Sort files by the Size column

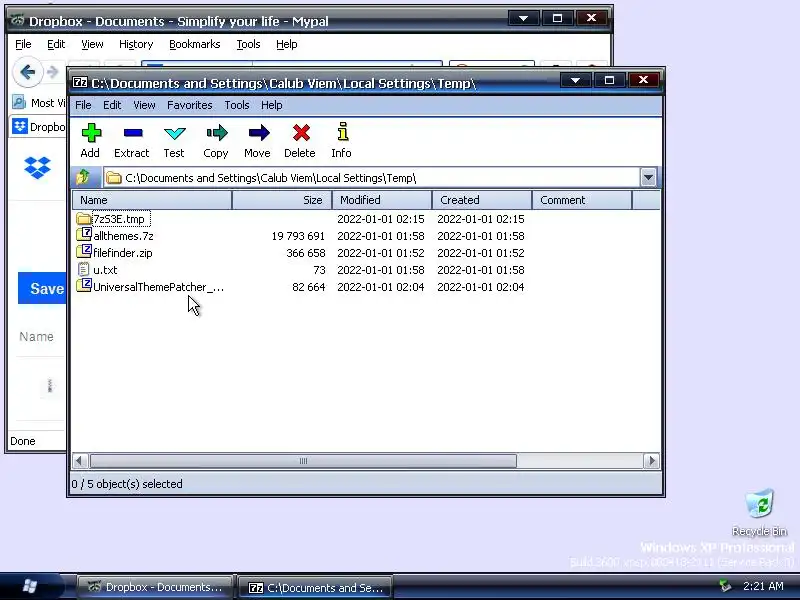pos(282,200)
